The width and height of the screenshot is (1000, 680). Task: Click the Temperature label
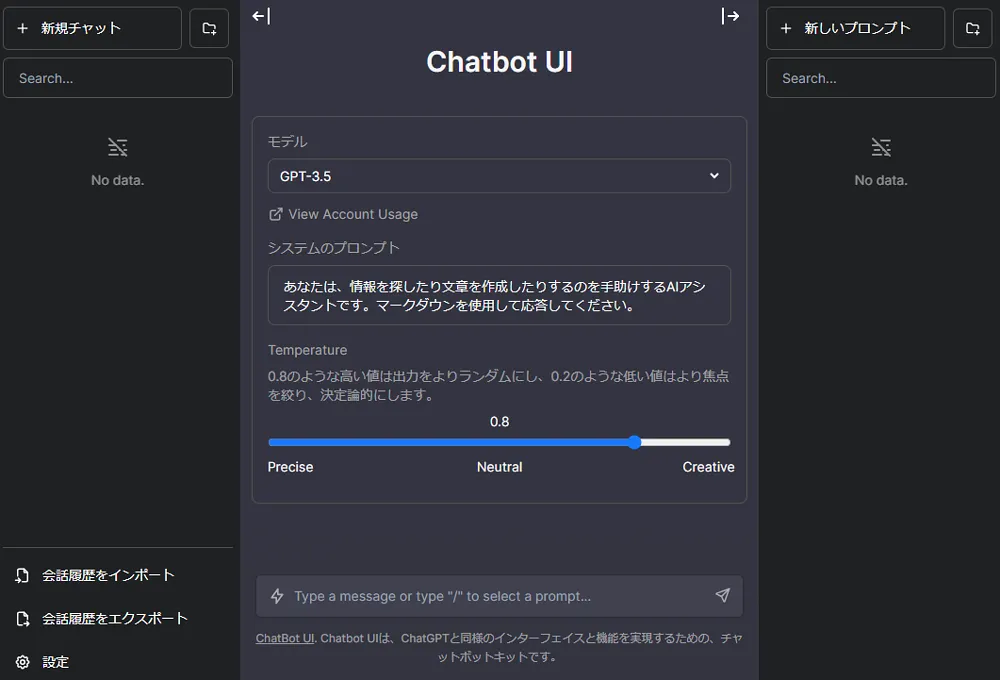[x=307, y=350]
